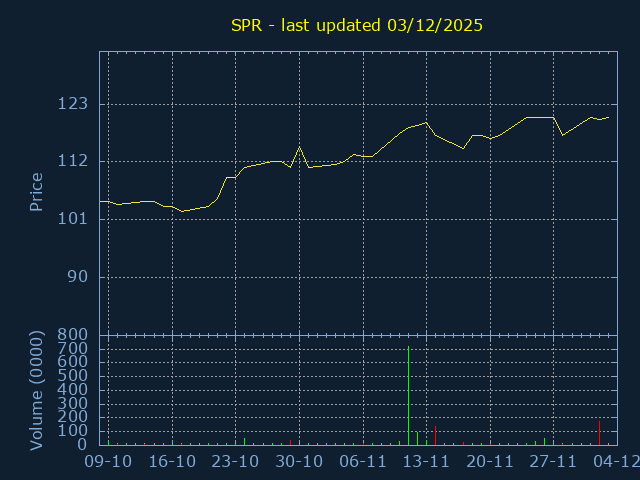Viewport: 640px width, 480px height.
Task: Select the price axis value 123
Action: [73, 104]
